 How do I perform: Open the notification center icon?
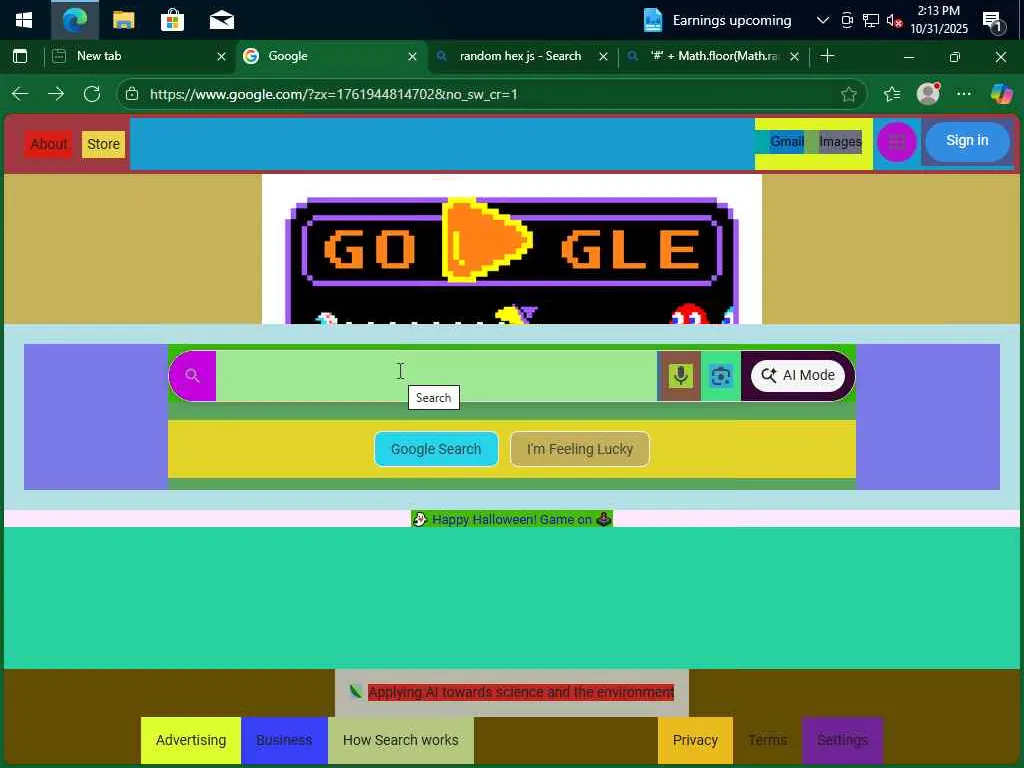[991, 21]
